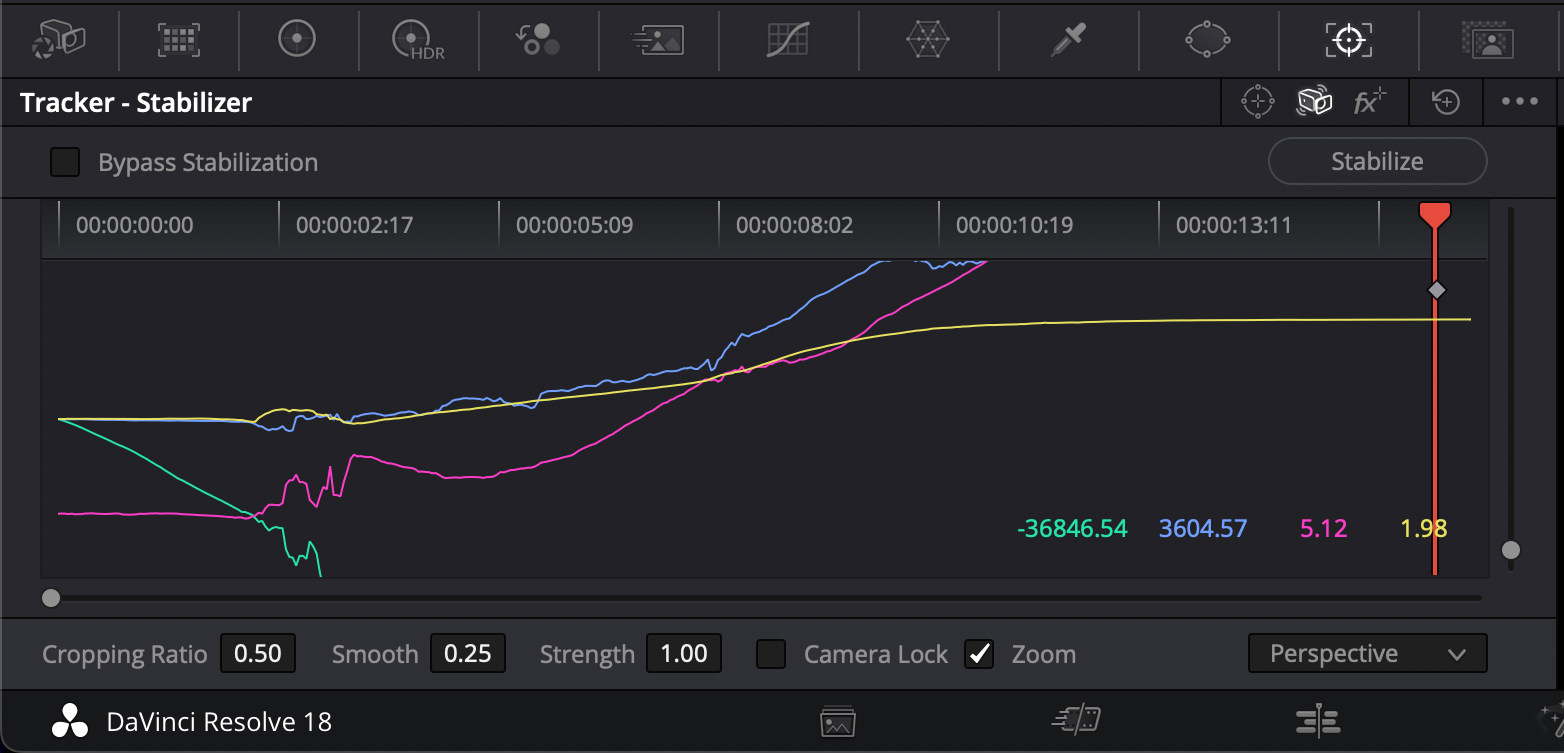Open the Motion Effects palette

pyautogui.click(x=658, y=40)
